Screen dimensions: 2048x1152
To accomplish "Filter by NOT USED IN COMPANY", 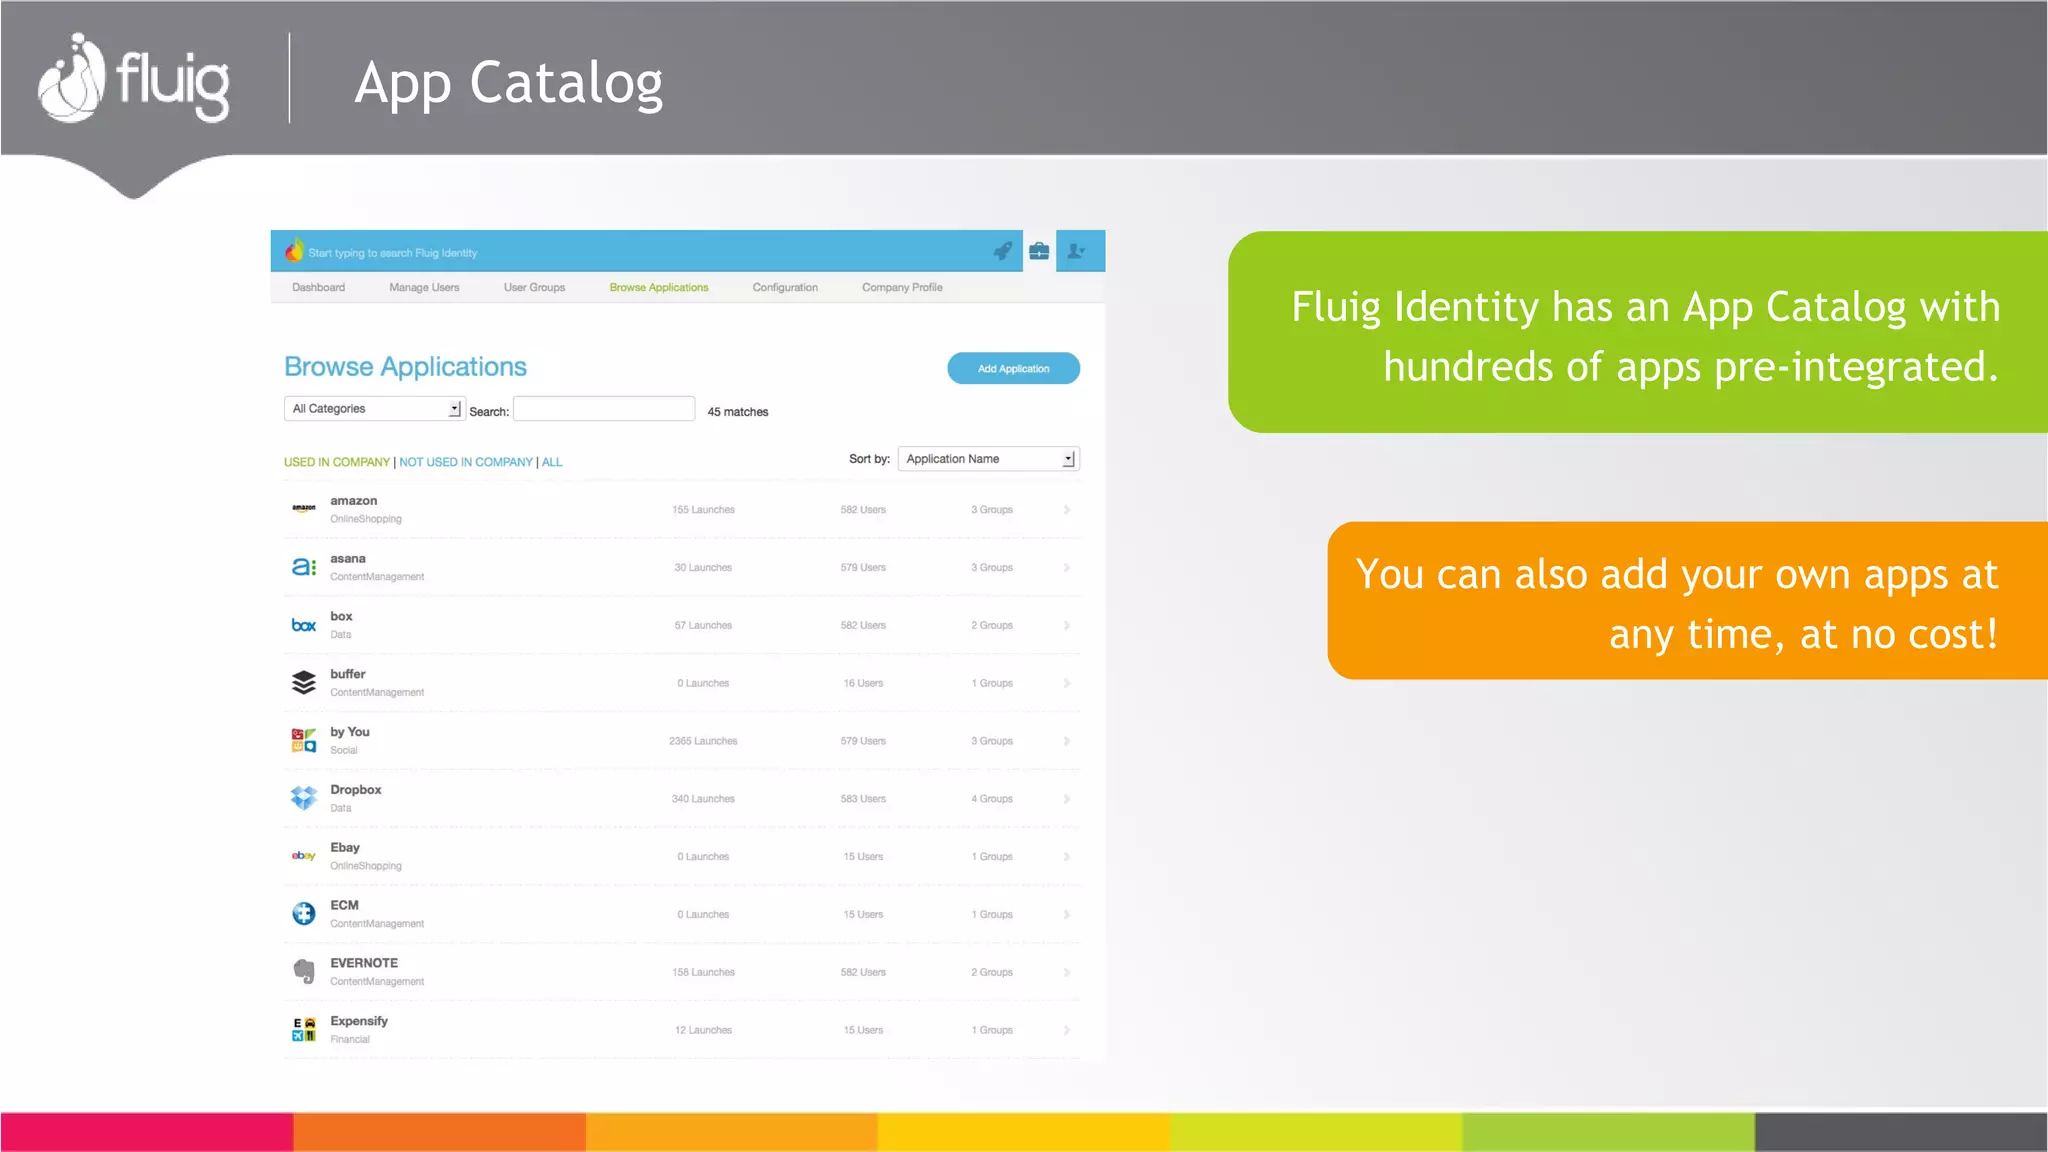I will pos(466,462).
